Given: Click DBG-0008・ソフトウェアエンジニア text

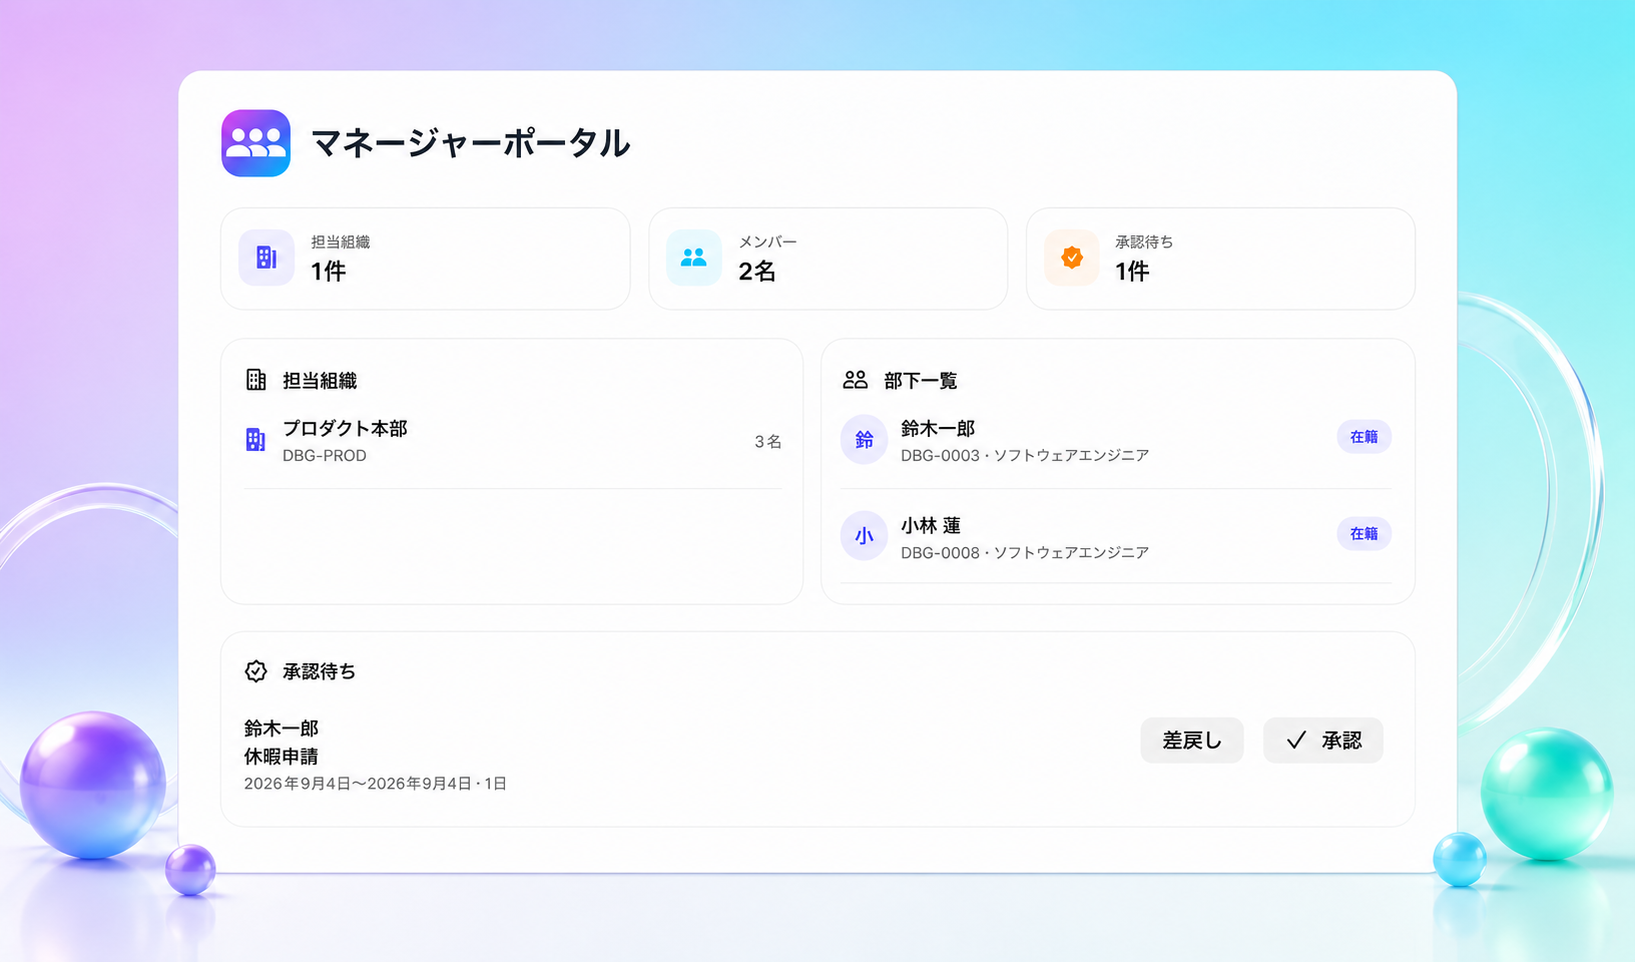Looking at the screenshot, I should pyautogui.click(x=1025, y=553).
